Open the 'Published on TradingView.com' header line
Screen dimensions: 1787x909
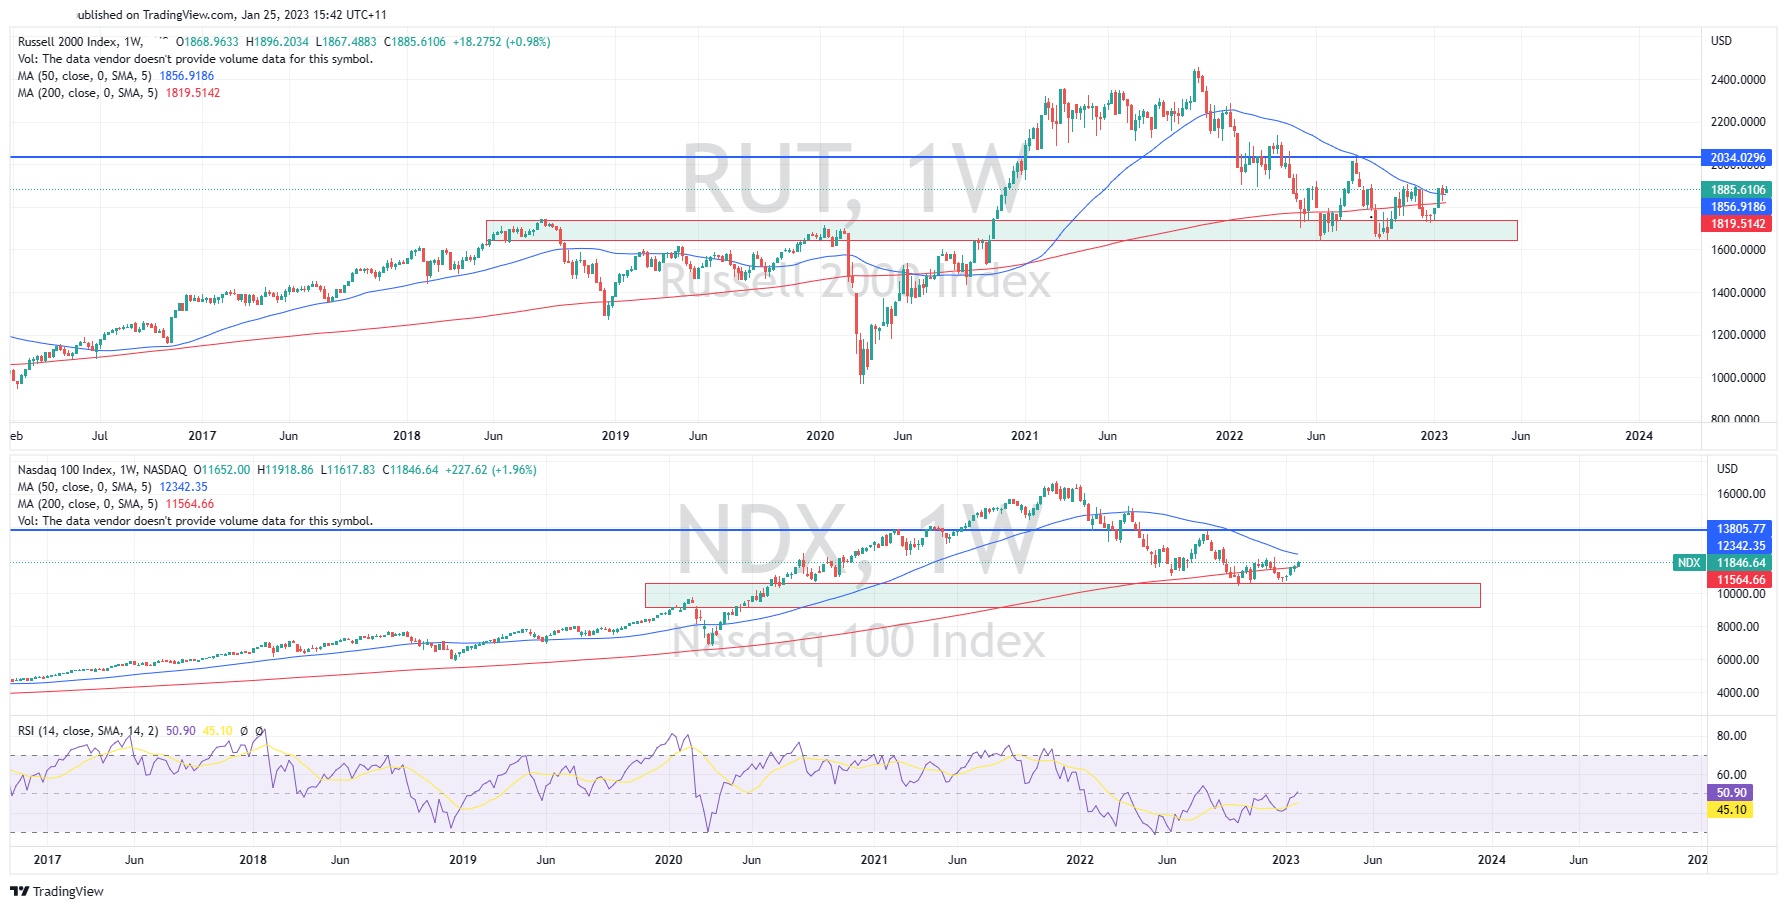[232, 15]
